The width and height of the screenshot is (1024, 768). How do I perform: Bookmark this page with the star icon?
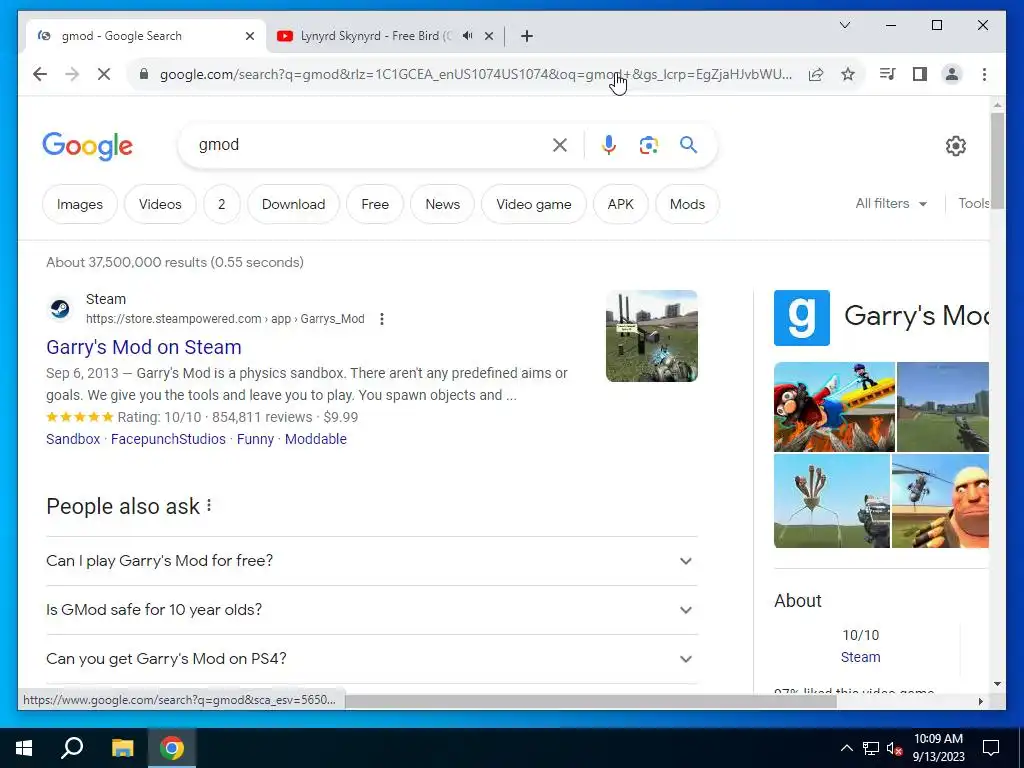pyautogui.click(x=848, y=74)
